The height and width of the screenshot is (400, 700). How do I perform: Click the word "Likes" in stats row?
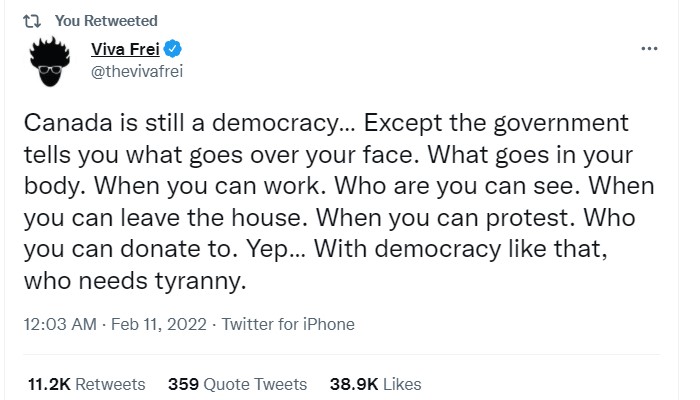click(403, 384)
